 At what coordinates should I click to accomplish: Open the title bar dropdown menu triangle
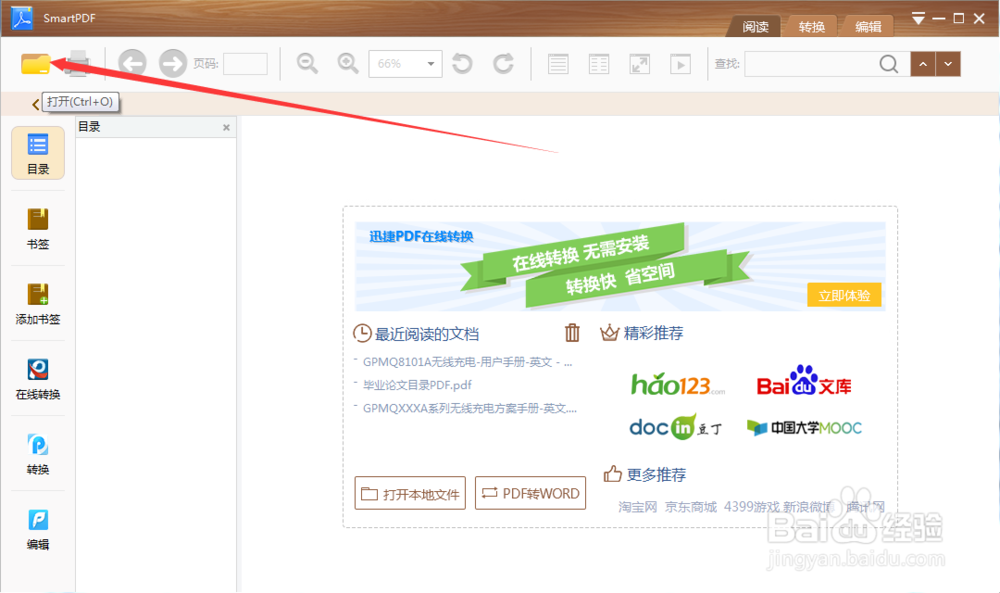(x=918, y=18)
